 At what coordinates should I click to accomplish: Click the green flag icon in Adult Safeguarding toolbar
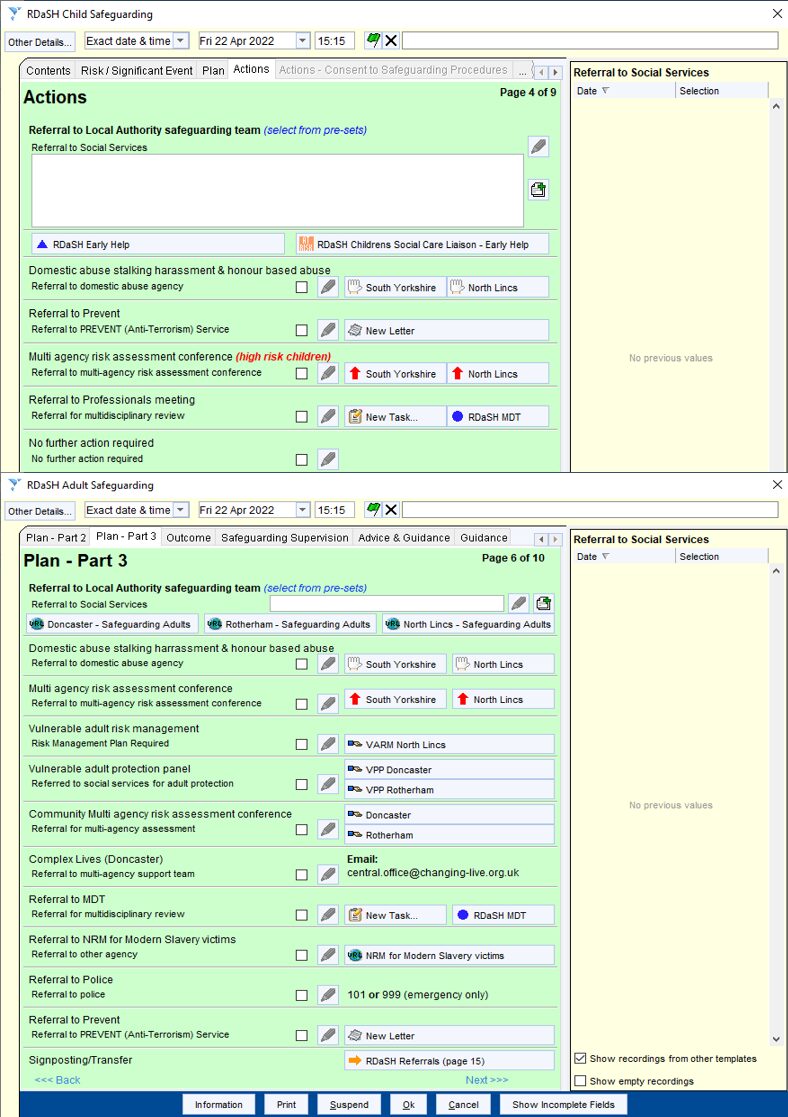[x=373, y=509]
